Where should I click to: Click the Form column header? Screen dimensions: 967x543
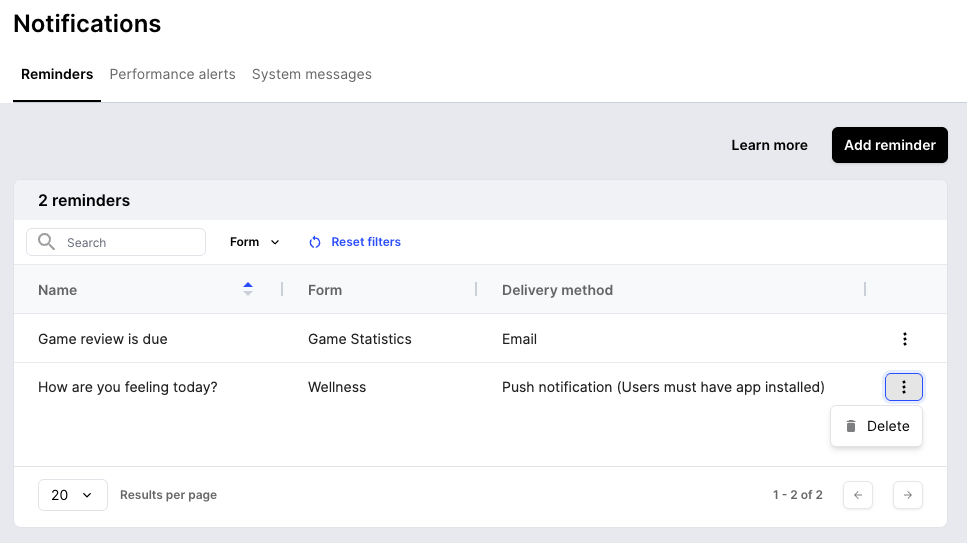325,290
